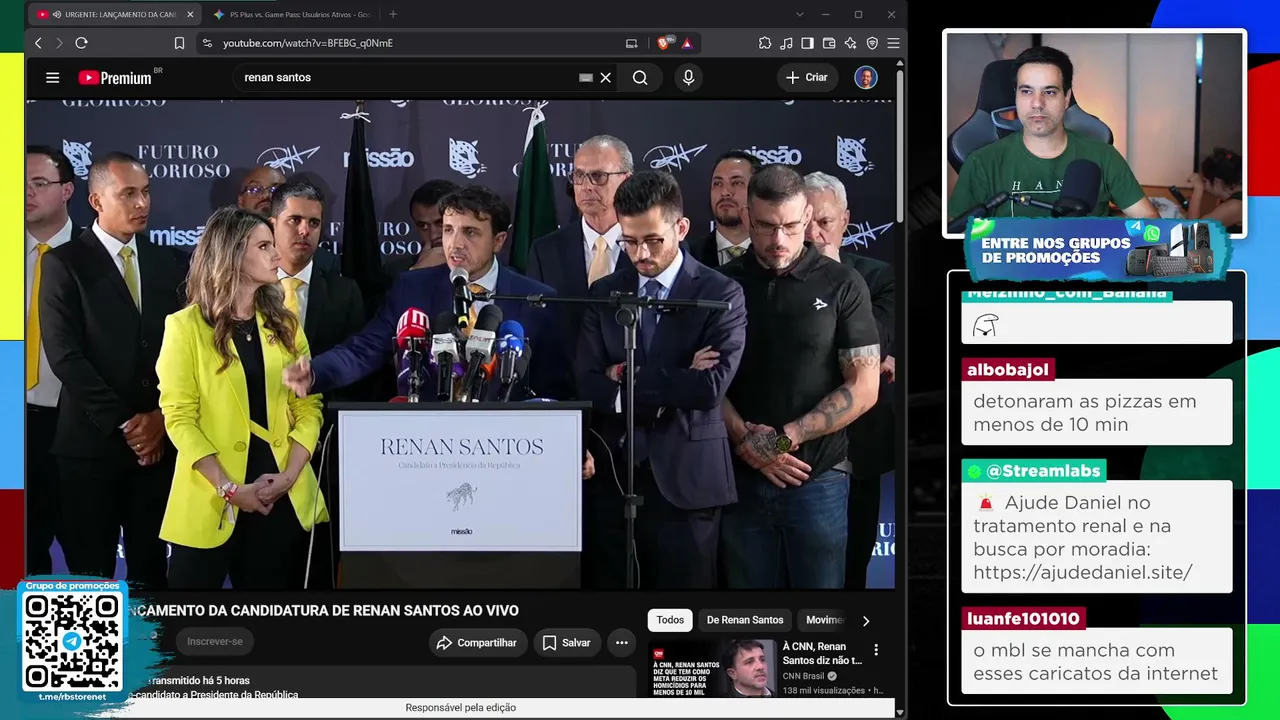1280x720 pixels.
Task: Open the browser extensions puzzle icon
Action: point(765,43)
